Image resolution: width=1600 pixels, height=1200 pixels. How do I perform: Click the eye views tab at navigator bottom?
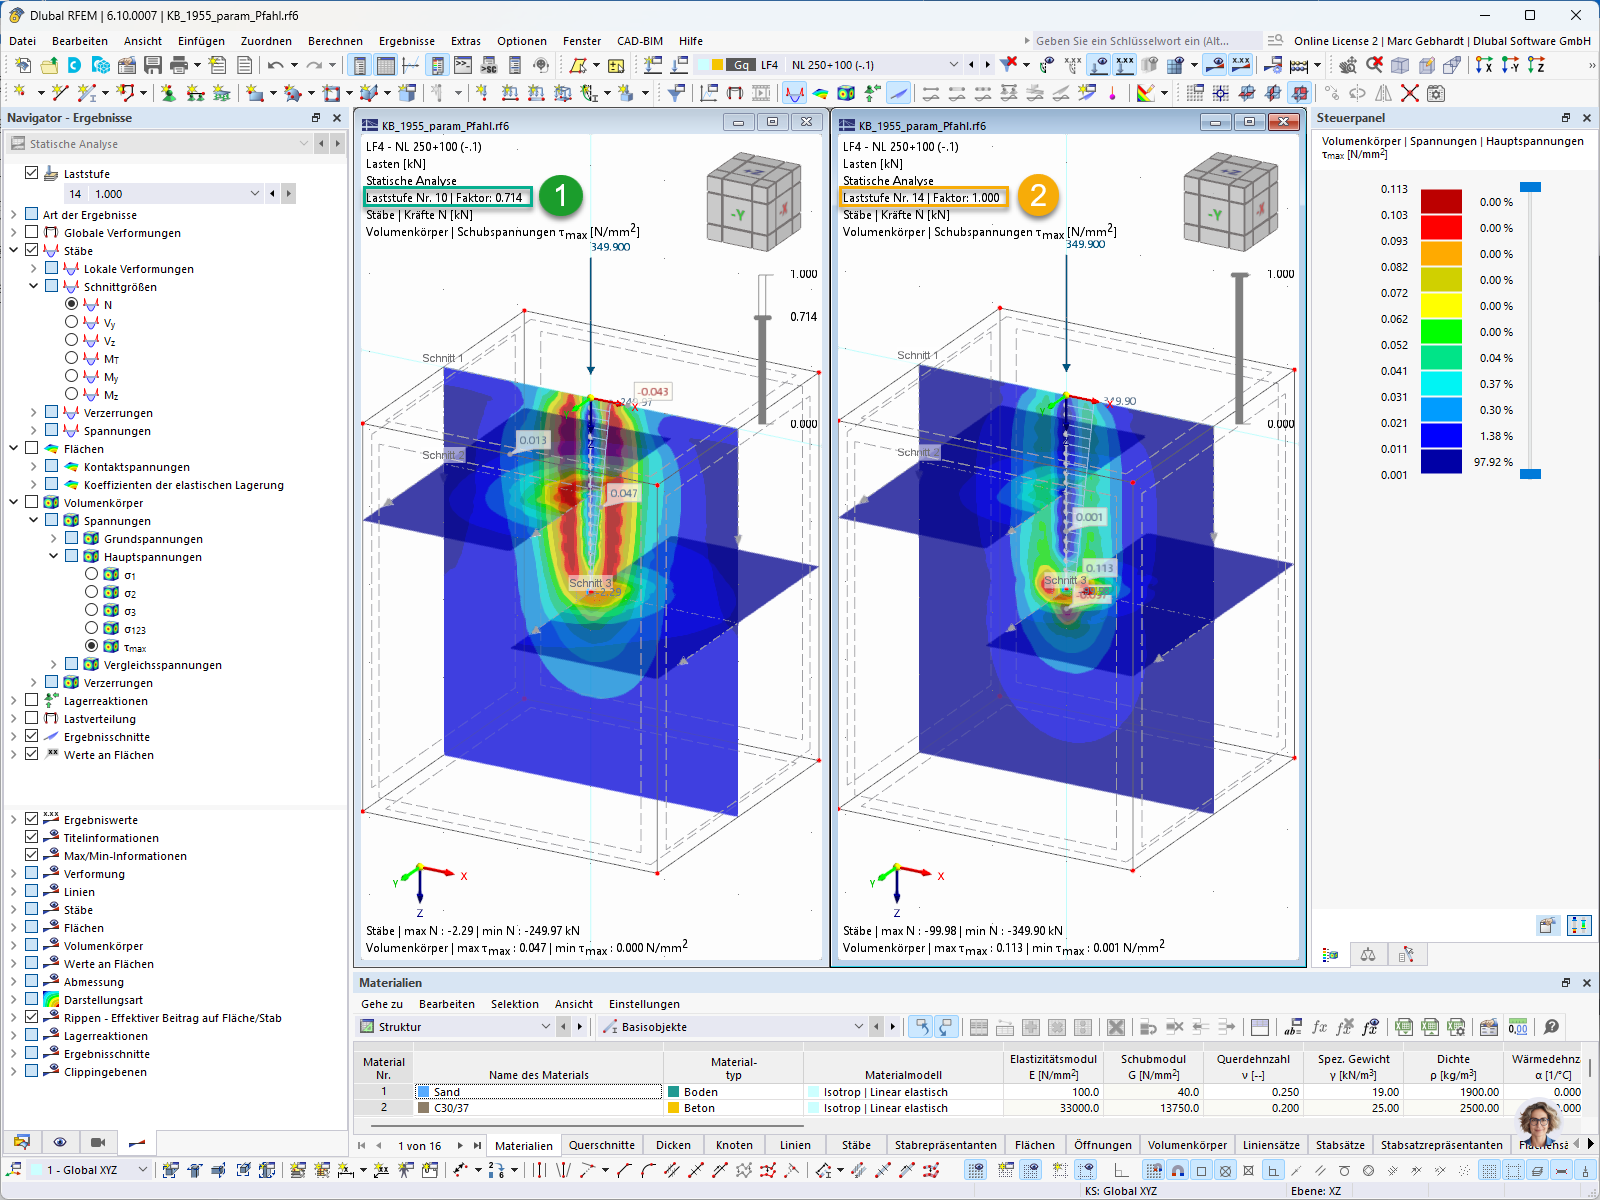pyautogui.click(x=60, y=1142)
